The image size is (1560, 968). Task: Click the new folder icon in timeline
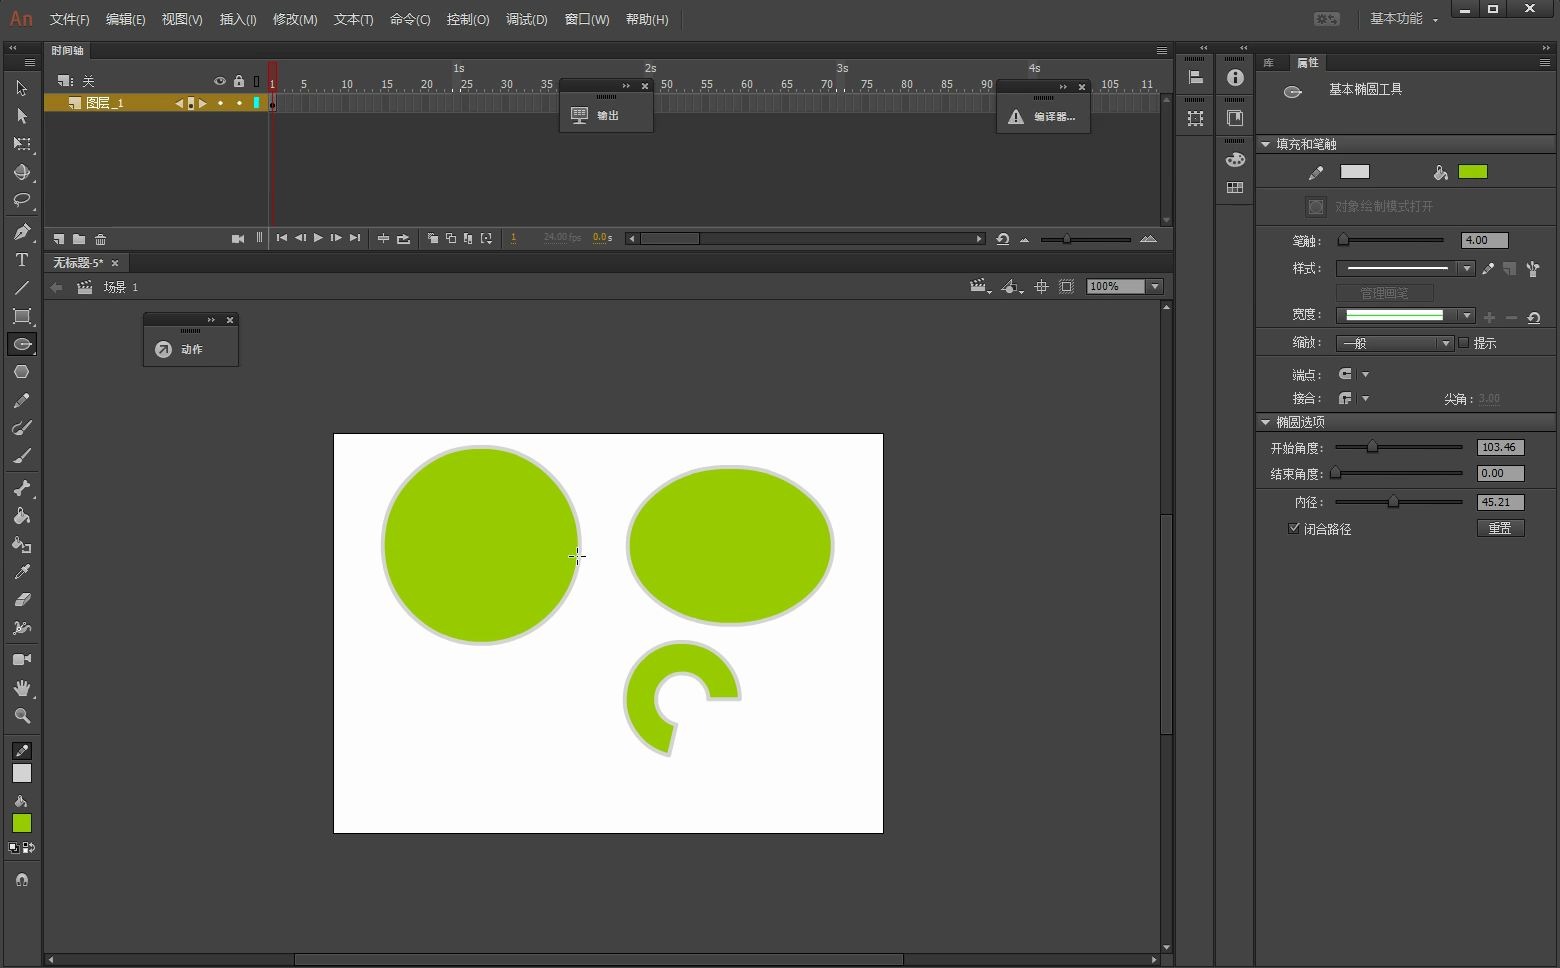(79, 239)
